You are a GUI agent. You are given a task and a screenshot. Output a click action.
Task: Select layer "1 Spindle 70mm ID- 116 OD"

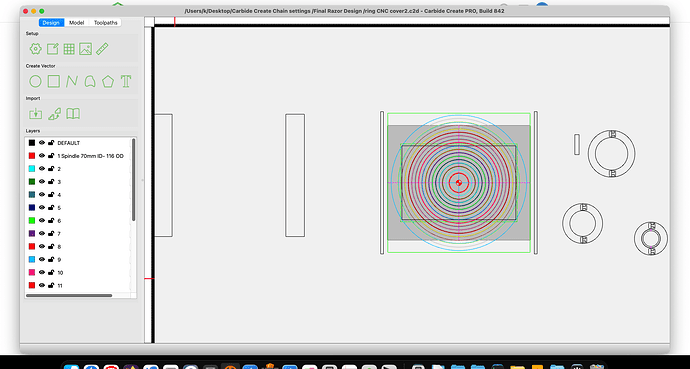(90, 156)
